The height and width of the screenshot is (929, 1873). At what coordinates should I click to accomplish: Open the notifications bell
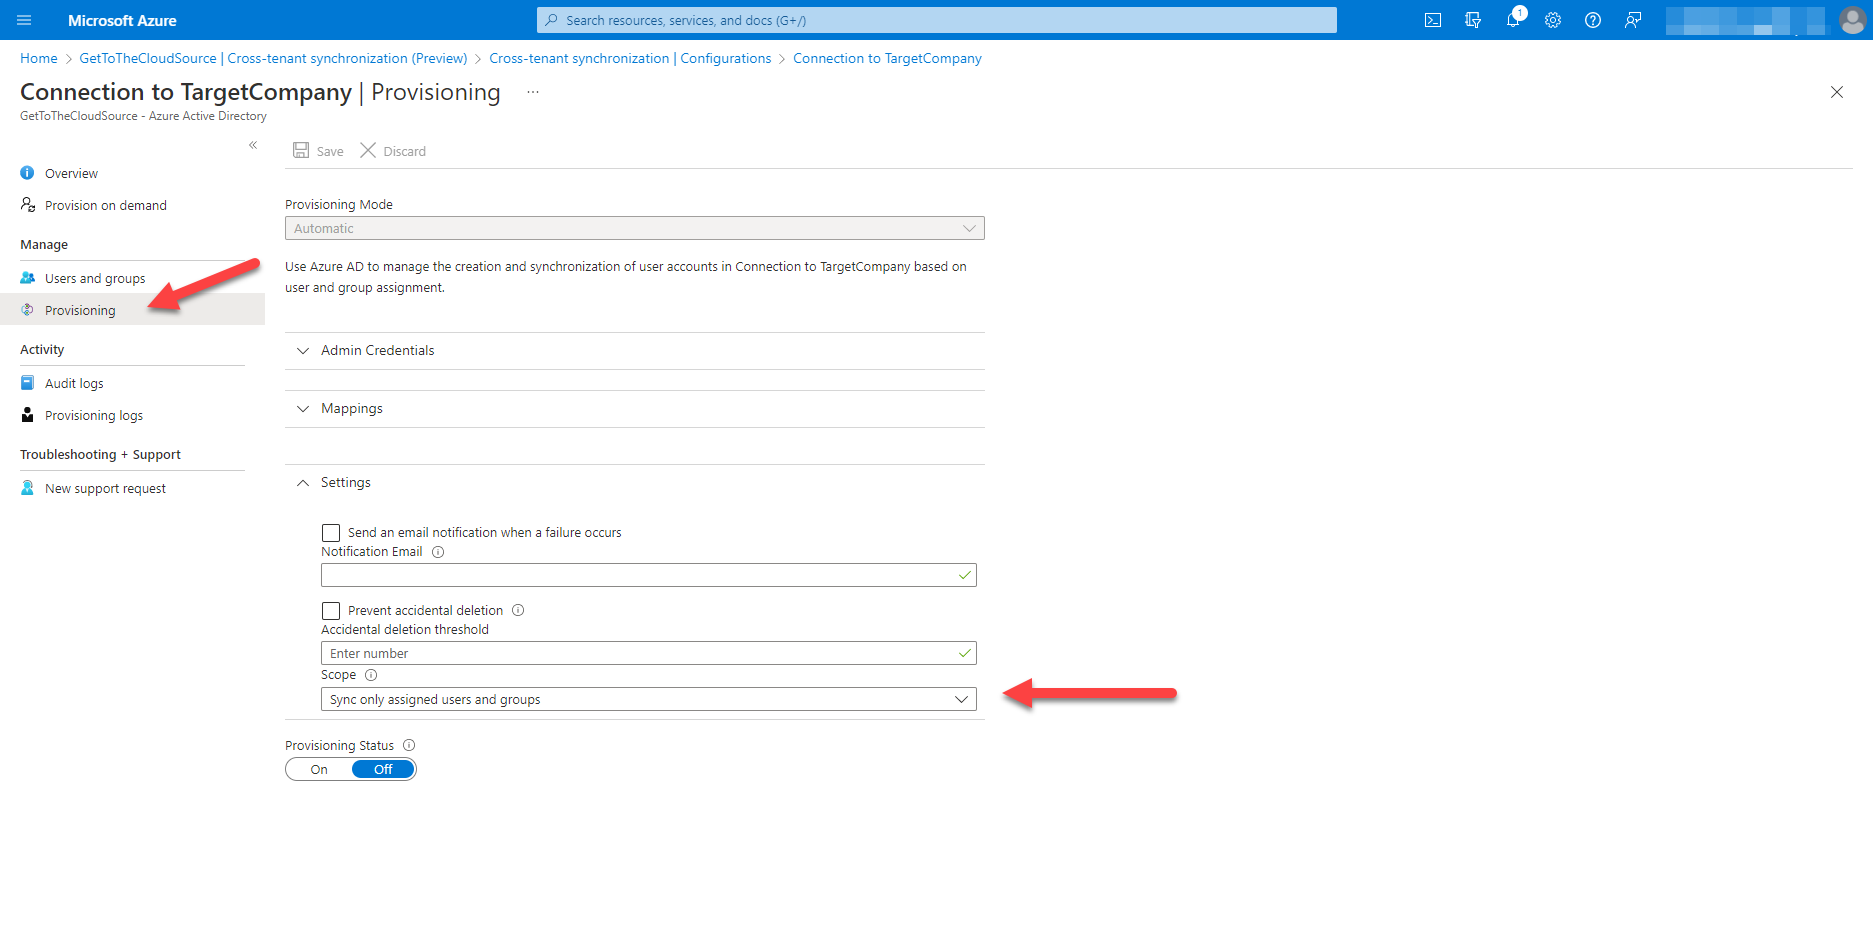tap(1513, 20)
